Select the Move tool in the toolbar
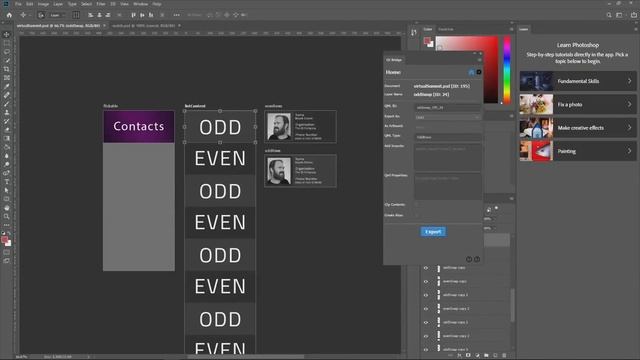This screenshot has width=640, height=360. coord(7,35)
